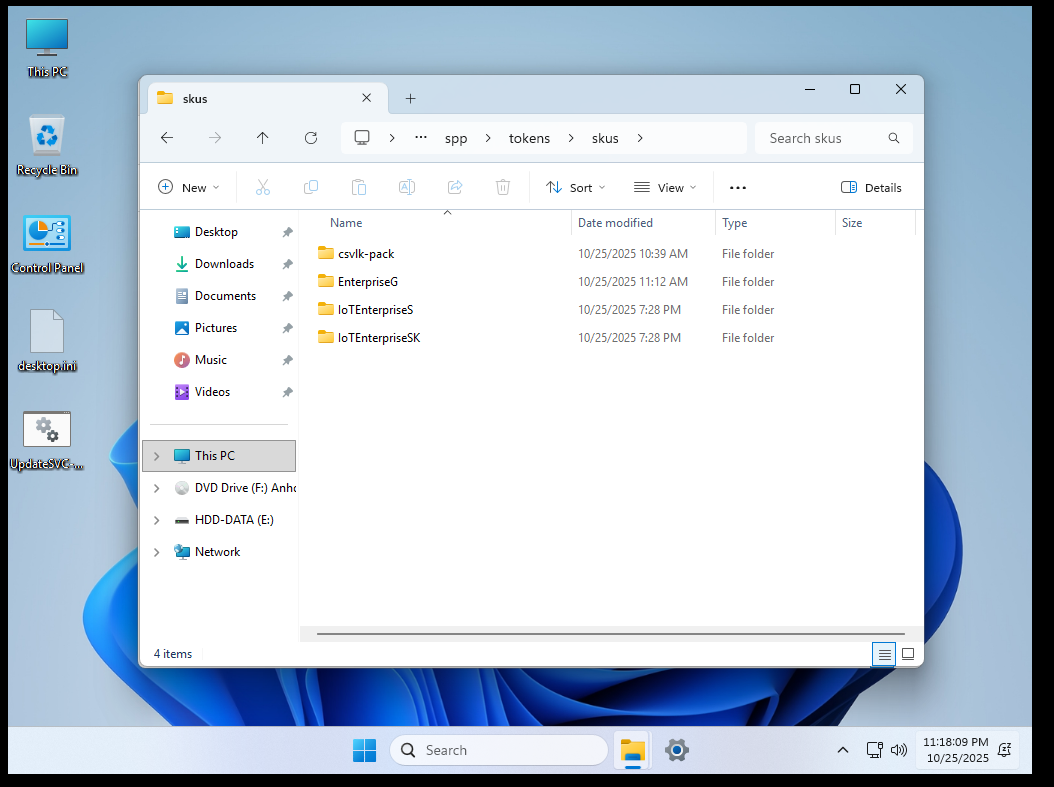Select desktop.ini file on desktop

[47, 341]
